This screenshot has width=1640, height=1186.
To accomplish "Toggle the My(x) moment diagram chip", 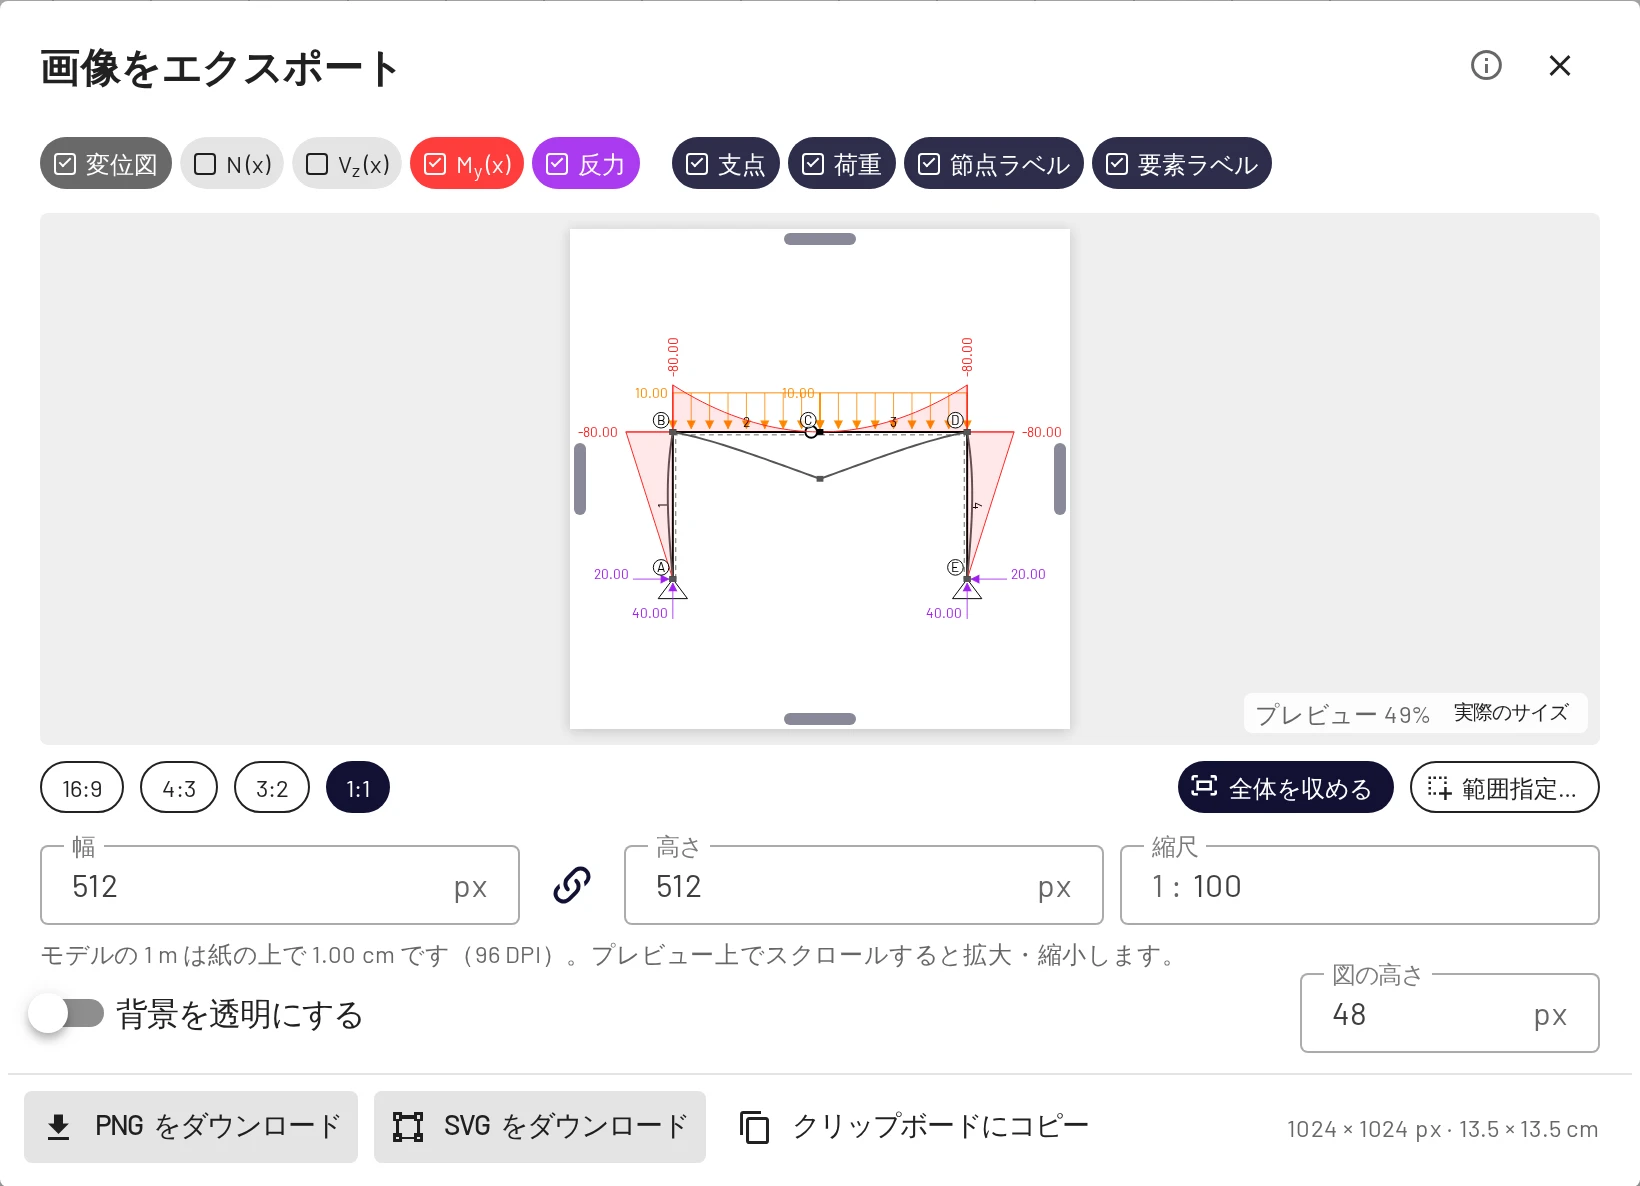I will (x=467, y=164).
